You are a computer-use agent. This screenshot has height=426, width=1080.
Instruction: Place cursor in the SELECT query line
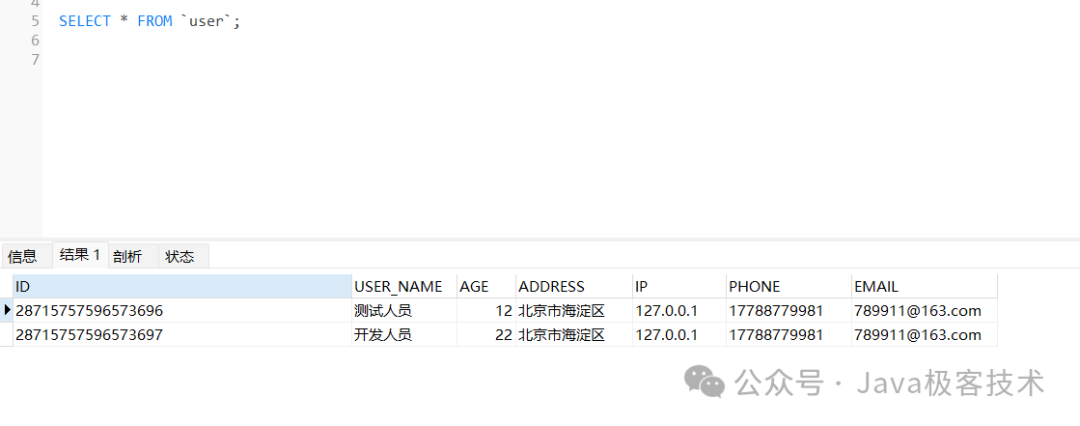[x=150, y=21]
